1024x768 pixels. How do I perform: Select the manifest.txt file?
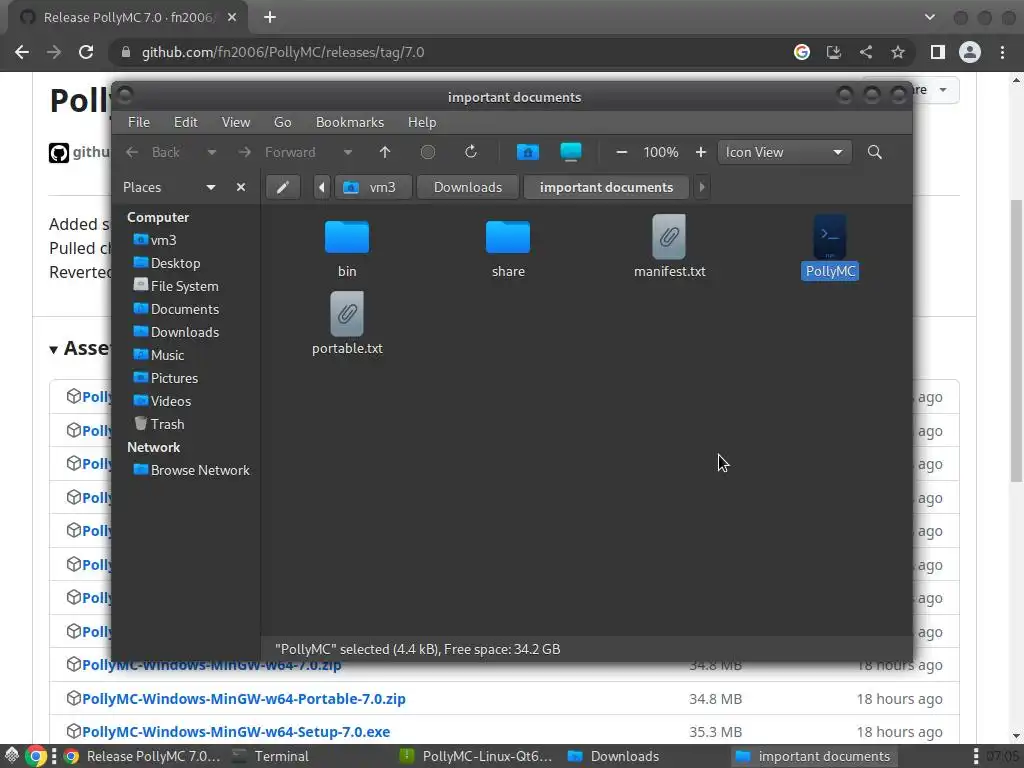coord(669,247)
